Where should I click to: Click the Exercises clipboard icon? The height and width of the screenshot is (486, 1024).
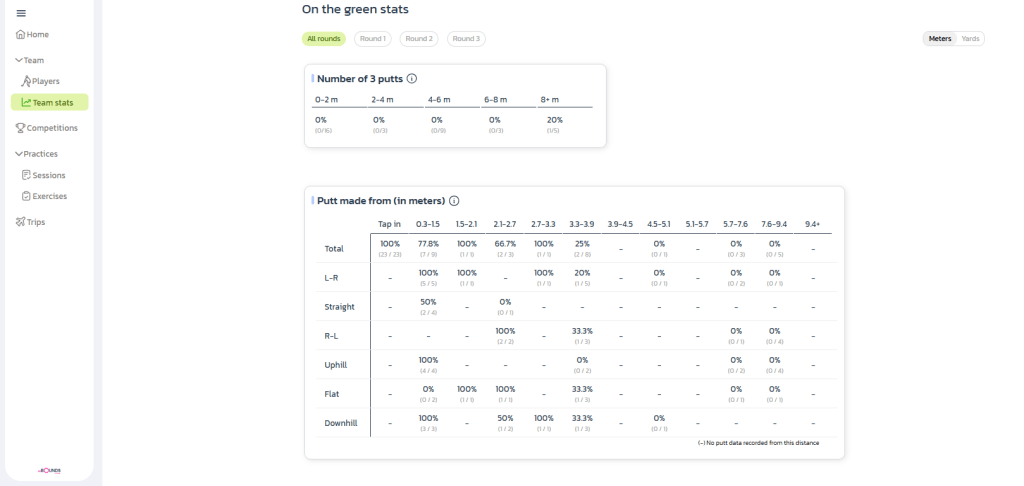point(26,196)
